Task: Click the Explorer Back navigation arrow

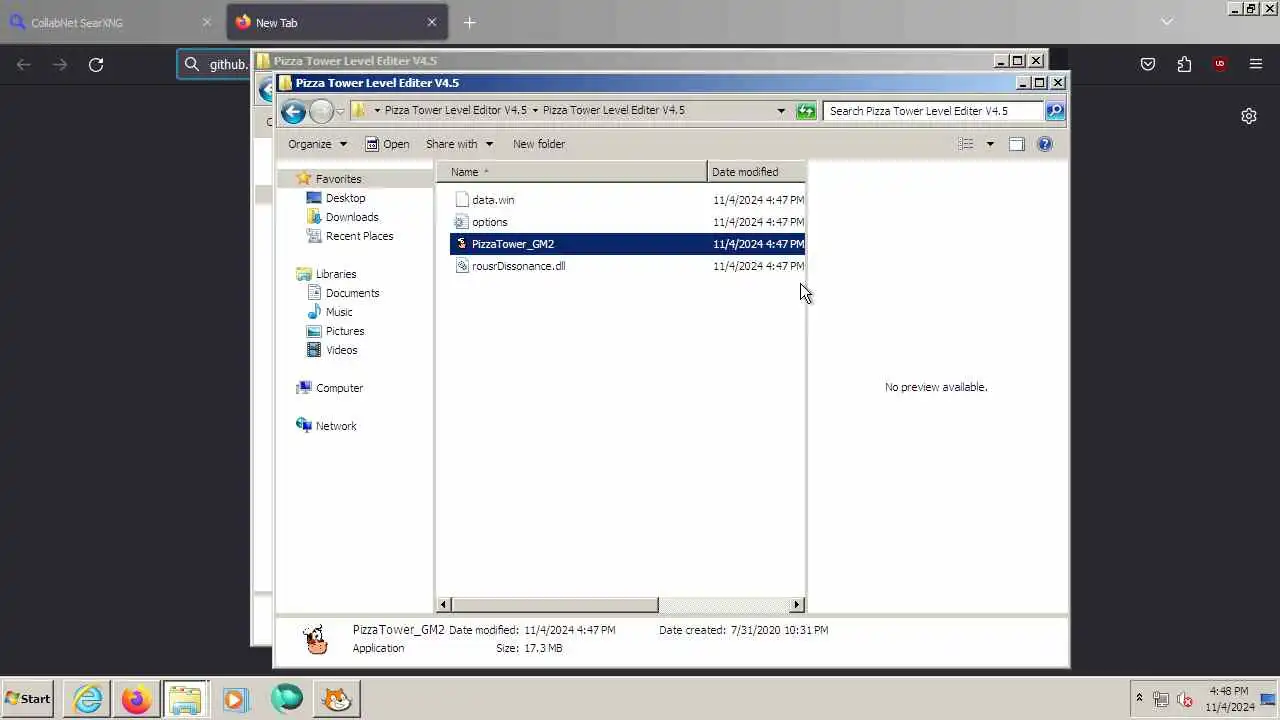Action: click(293, 111)
